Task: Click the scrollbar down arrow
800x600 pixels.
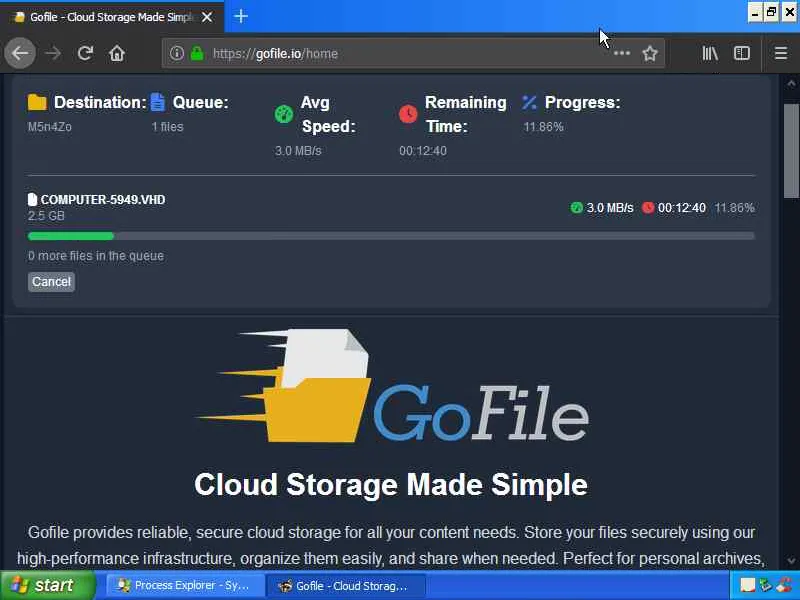Action: coord(791,560)
